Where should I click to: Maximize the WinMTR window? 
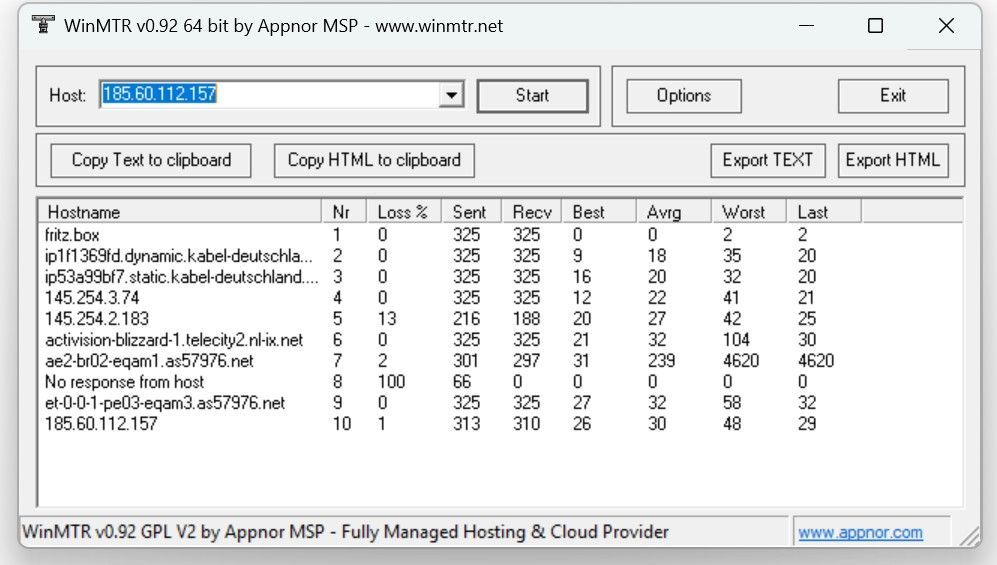point(876,25)
